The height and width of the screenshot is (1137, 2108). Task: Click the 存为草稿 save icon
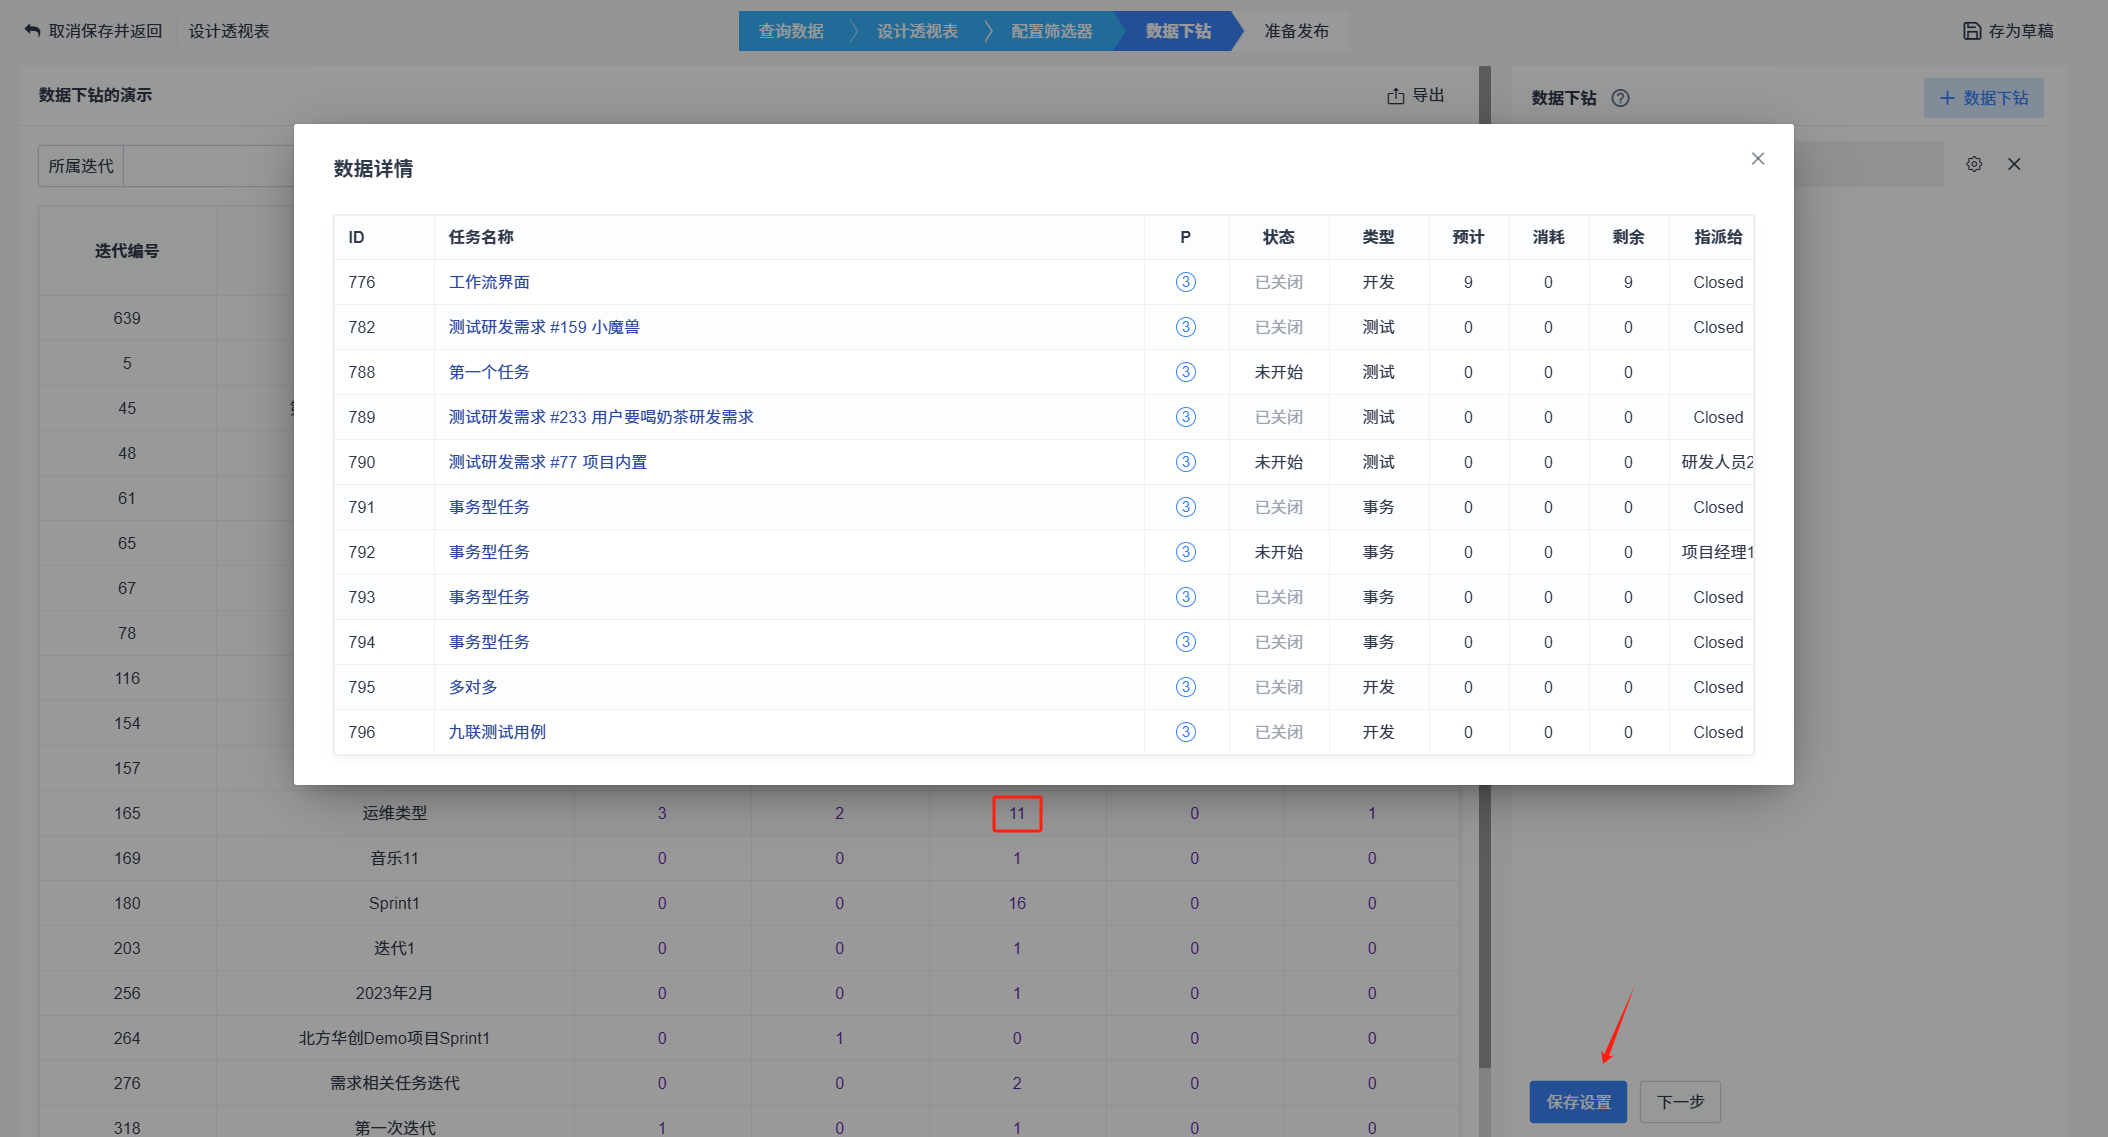1971,31
